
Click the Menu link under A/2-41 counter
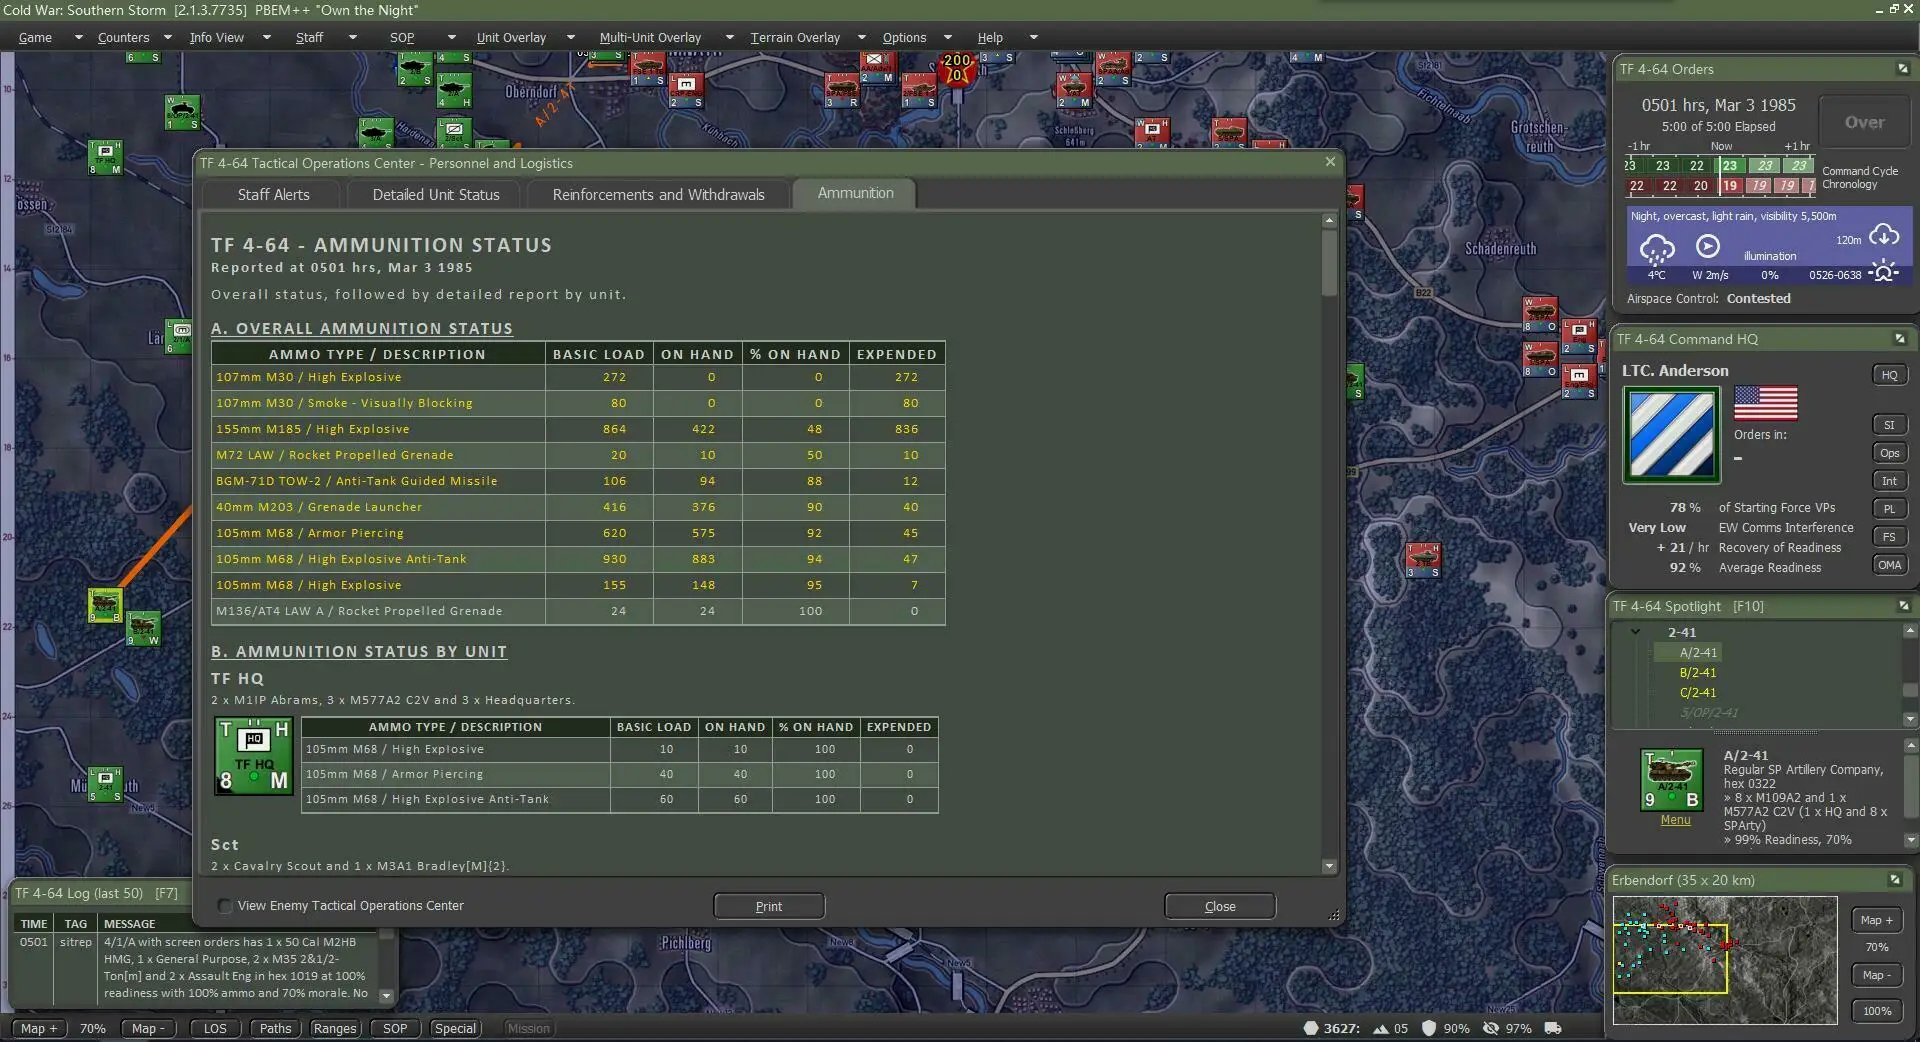[1675, 820]
